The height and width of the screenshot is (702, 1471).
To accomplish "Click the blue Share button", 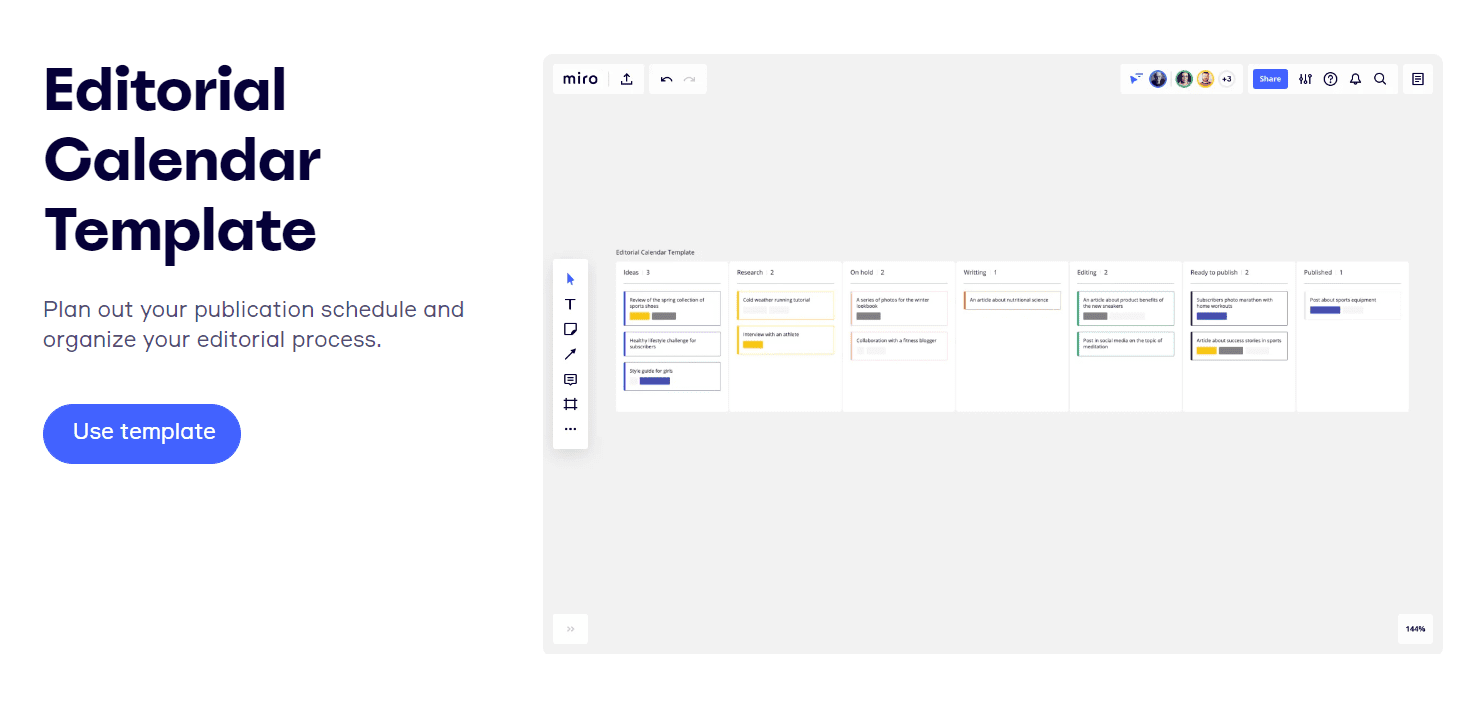I will (x=1270, y=79).
